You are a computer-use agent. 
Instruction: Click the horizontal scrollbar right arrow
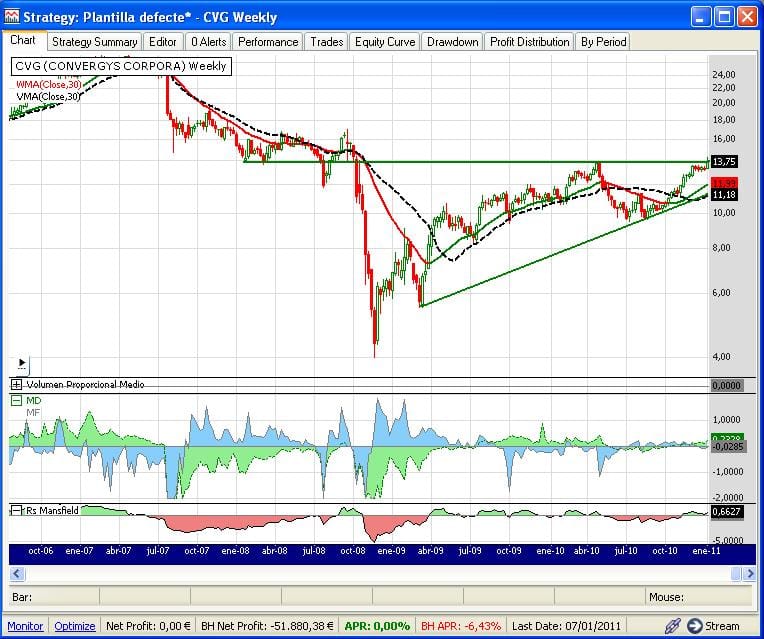click(x=747, y=573)
